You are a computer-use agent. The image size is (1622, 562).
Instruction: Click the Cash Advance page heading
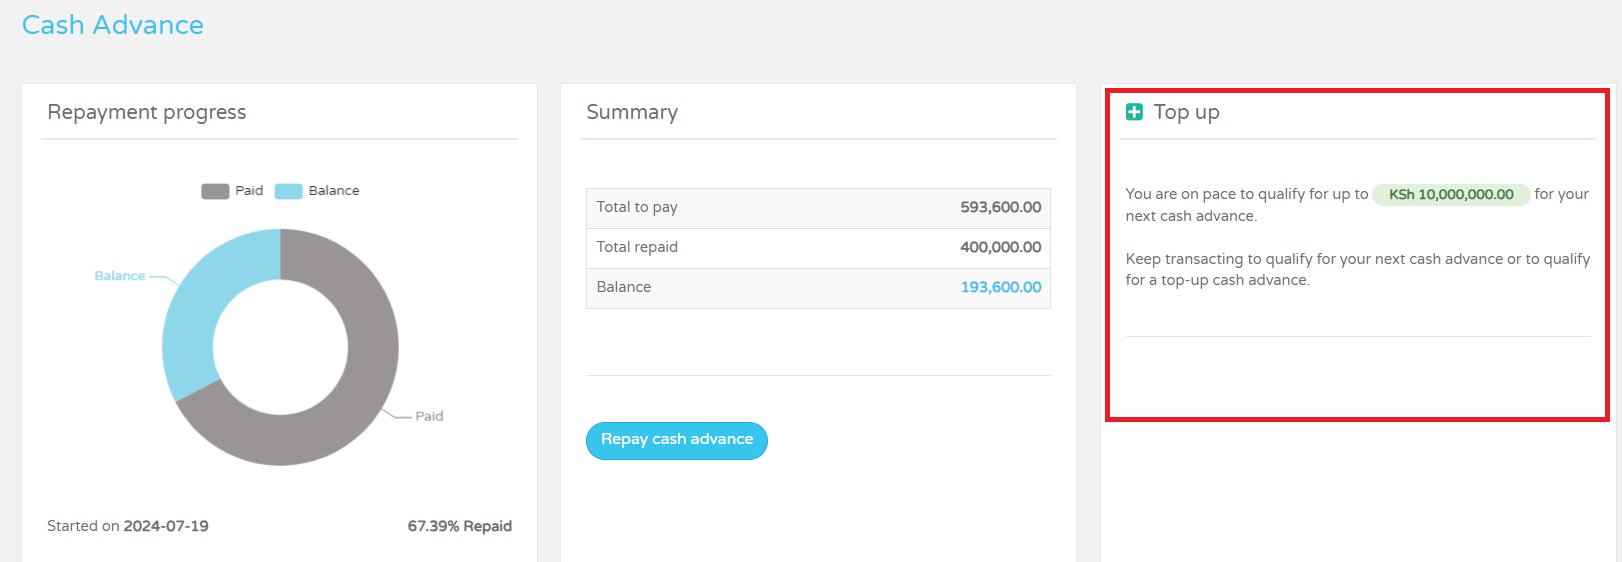pyautogui.click(x=113, y=25)
